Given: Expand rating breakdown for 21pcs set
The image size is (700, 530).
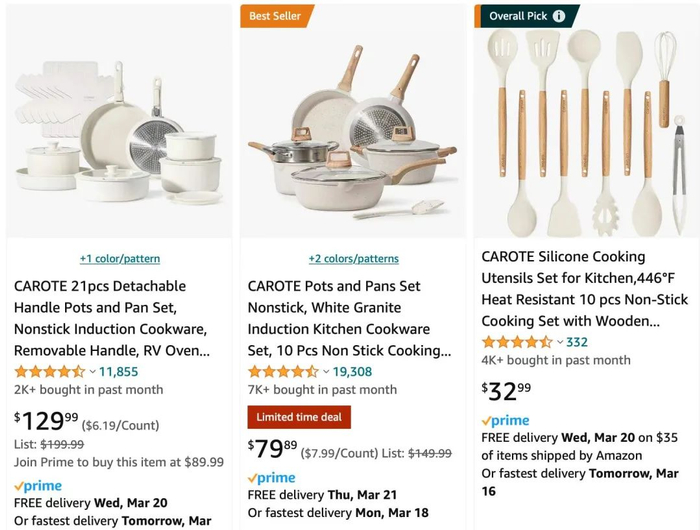Looking at the screenshot, I should [x=93, y=372].
